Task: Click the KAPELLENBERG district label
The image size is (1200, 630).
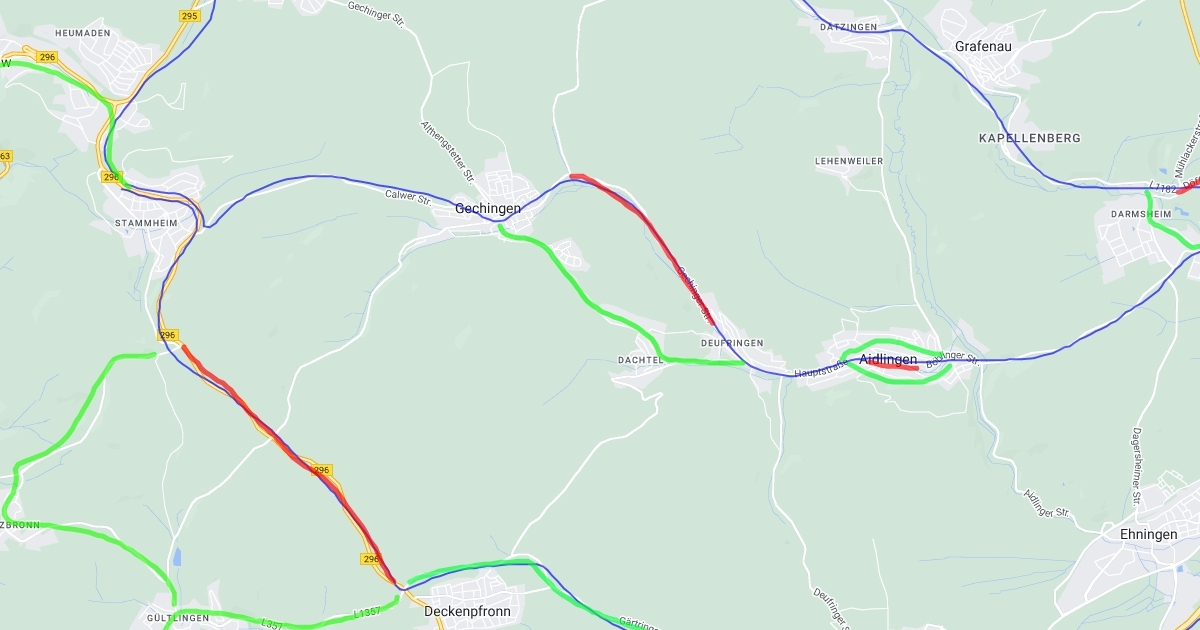Action: click(x=1029, y=138)
